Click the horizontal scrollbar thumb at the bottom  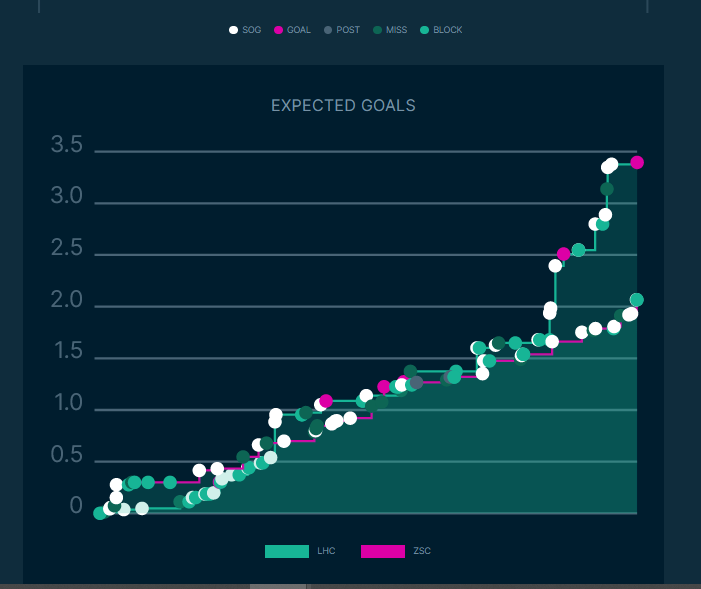tap(278, 586)
